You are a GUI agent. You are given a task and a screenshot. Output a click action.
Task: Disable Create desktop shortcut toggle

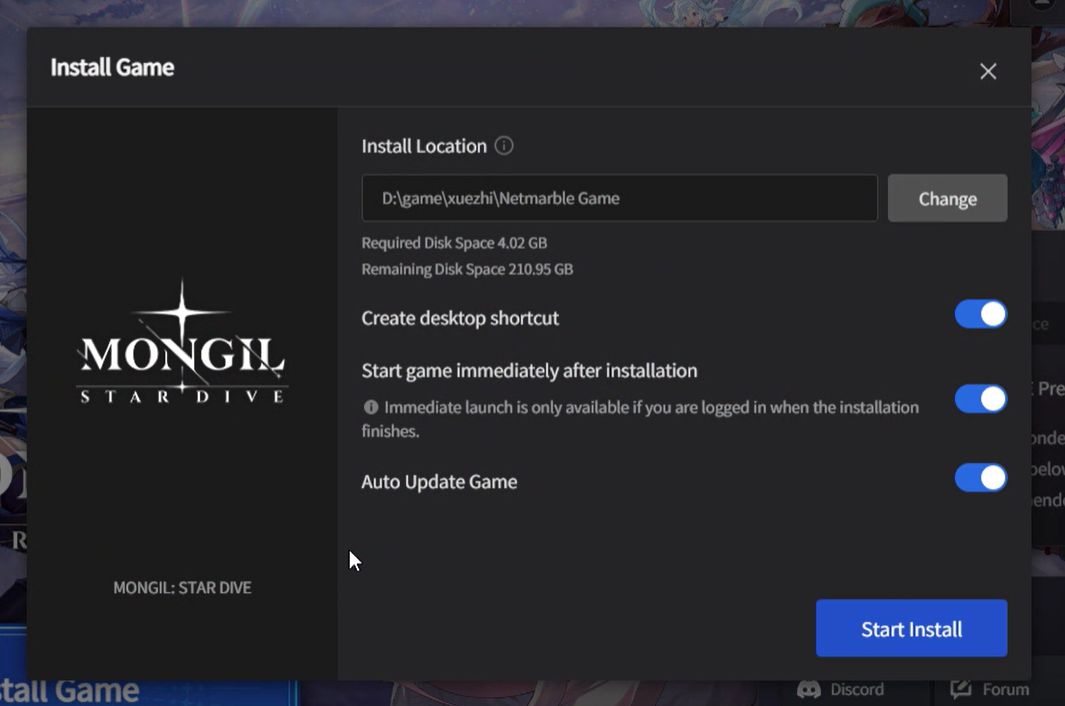980,315
